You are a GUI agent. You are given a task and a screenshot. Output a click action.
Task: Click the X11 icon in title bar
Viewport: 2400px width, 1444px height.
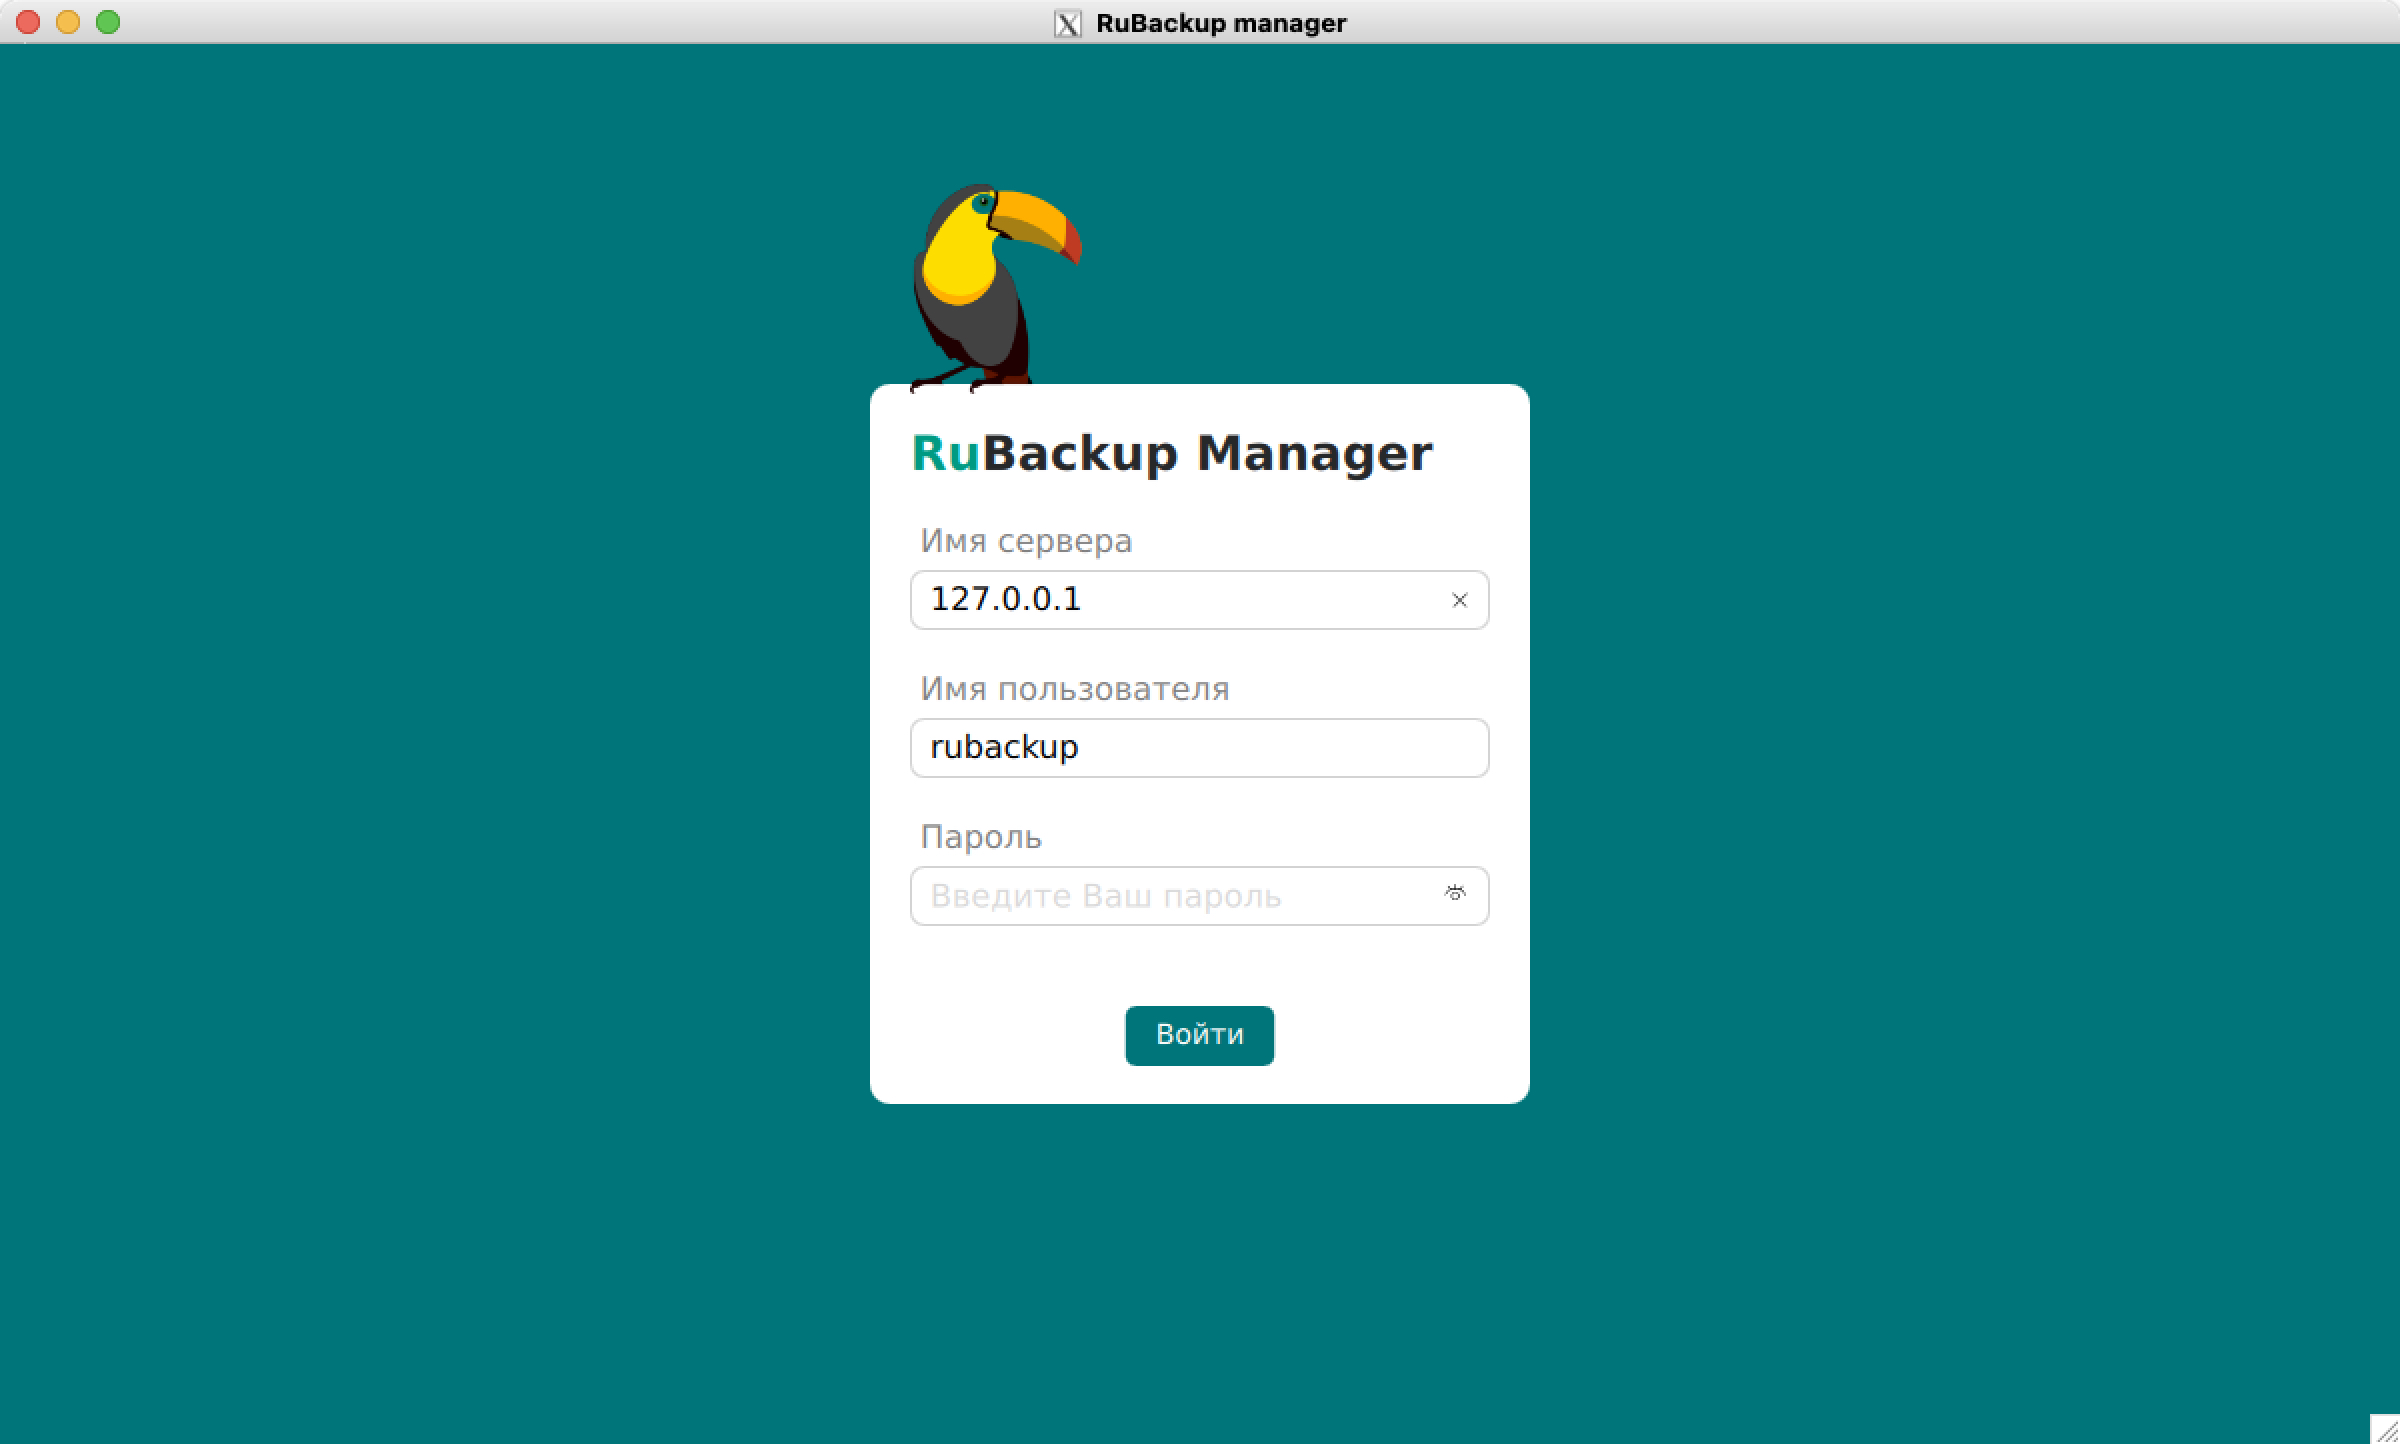click(x=1068, y=23)
